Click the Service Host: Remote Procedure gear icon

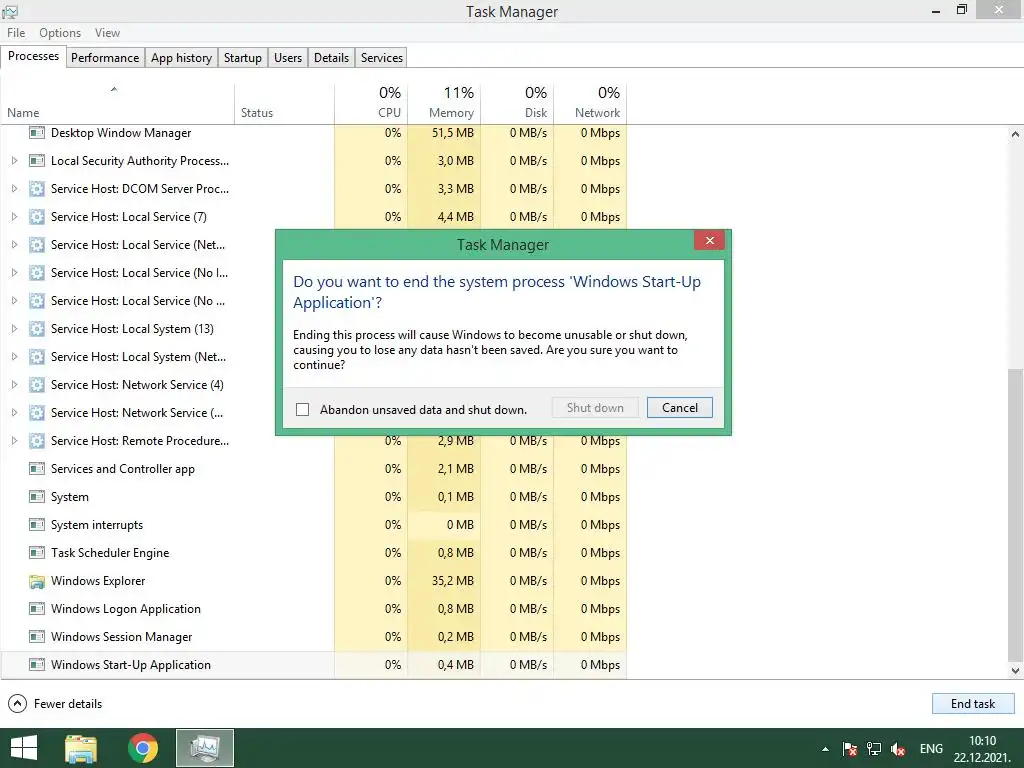coord(37,441)
